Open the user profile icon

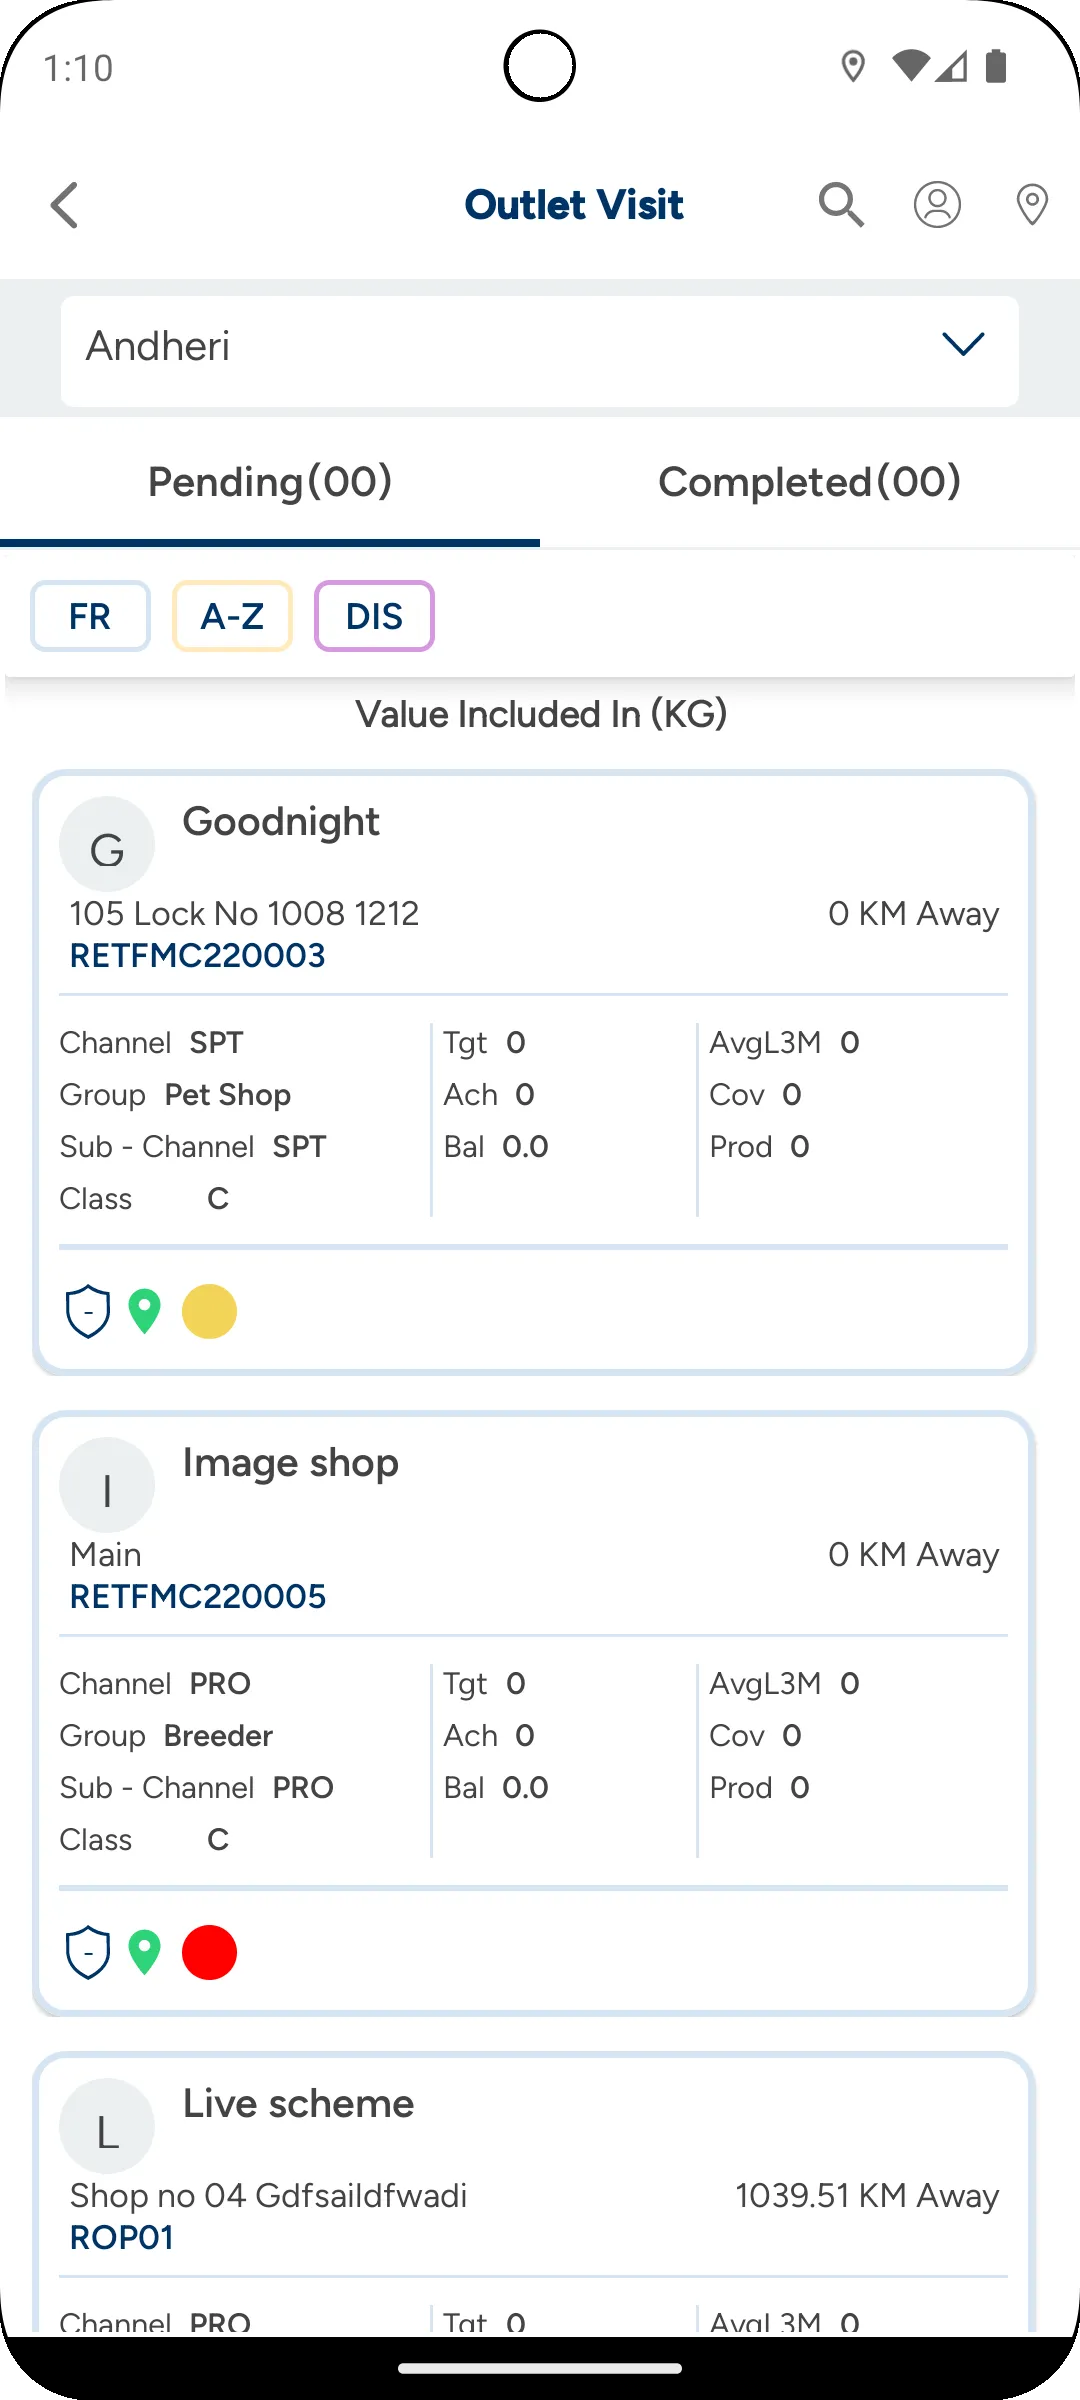tap(937, 205)
